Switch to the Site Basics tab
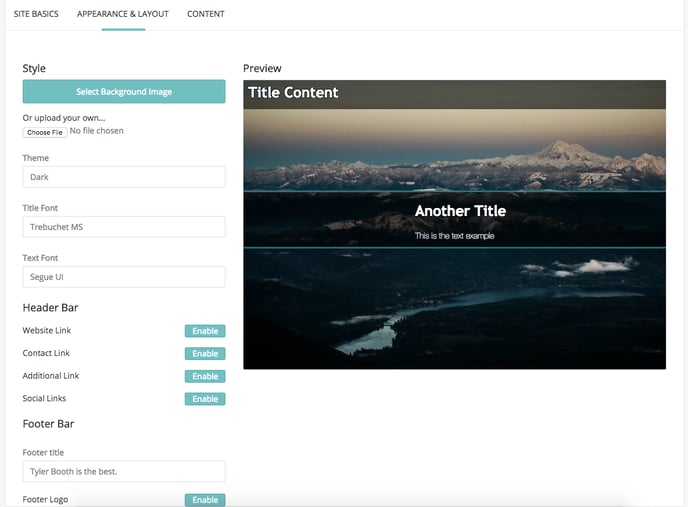Image resolution: width=688 pixels, height=507 pixels. coord(36,14)
